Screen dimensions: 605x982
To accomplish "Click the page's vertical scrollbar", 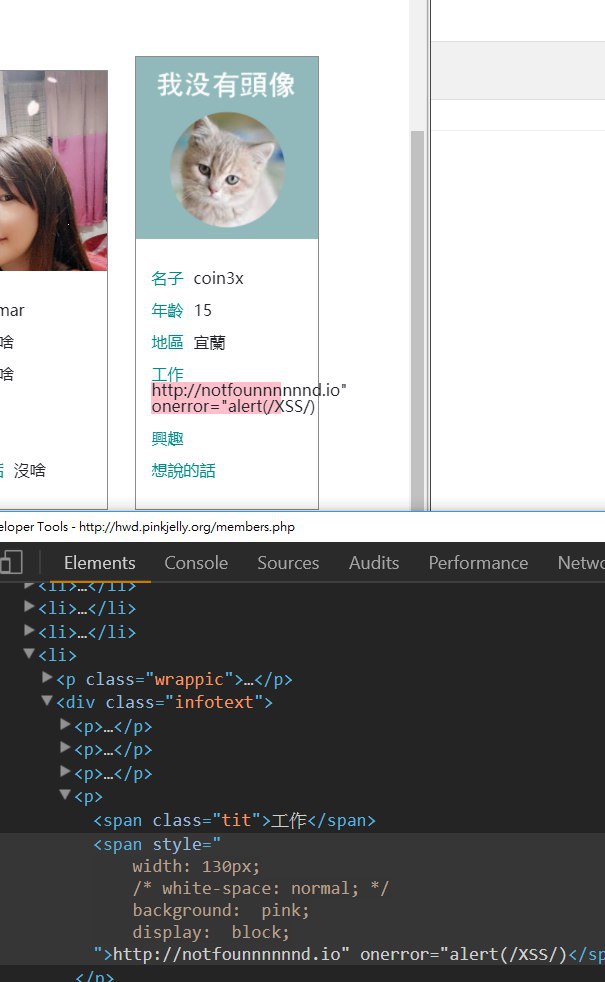I will [418, 300].
